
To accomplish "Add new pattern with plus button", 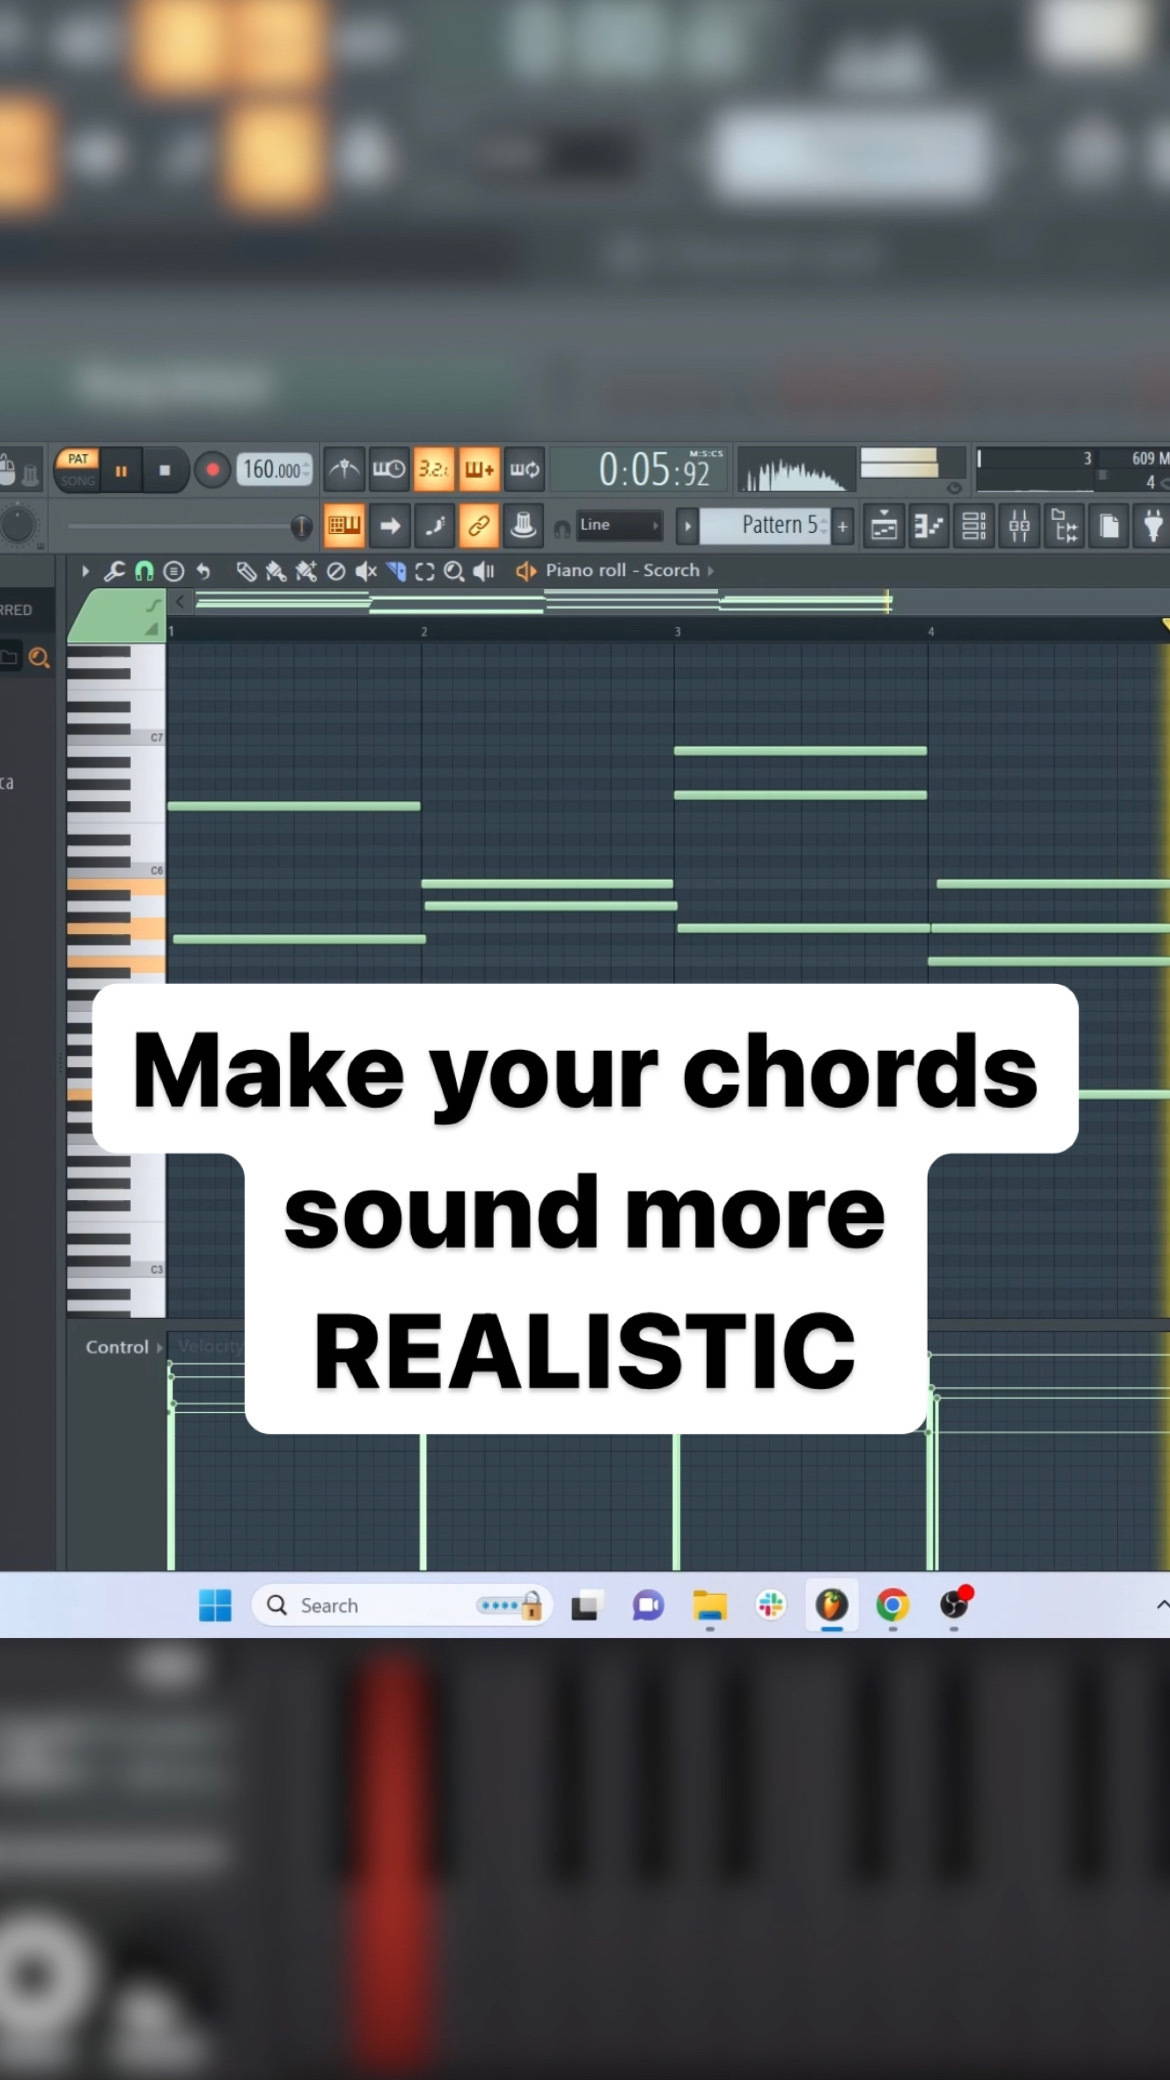I will pos(843,526).
